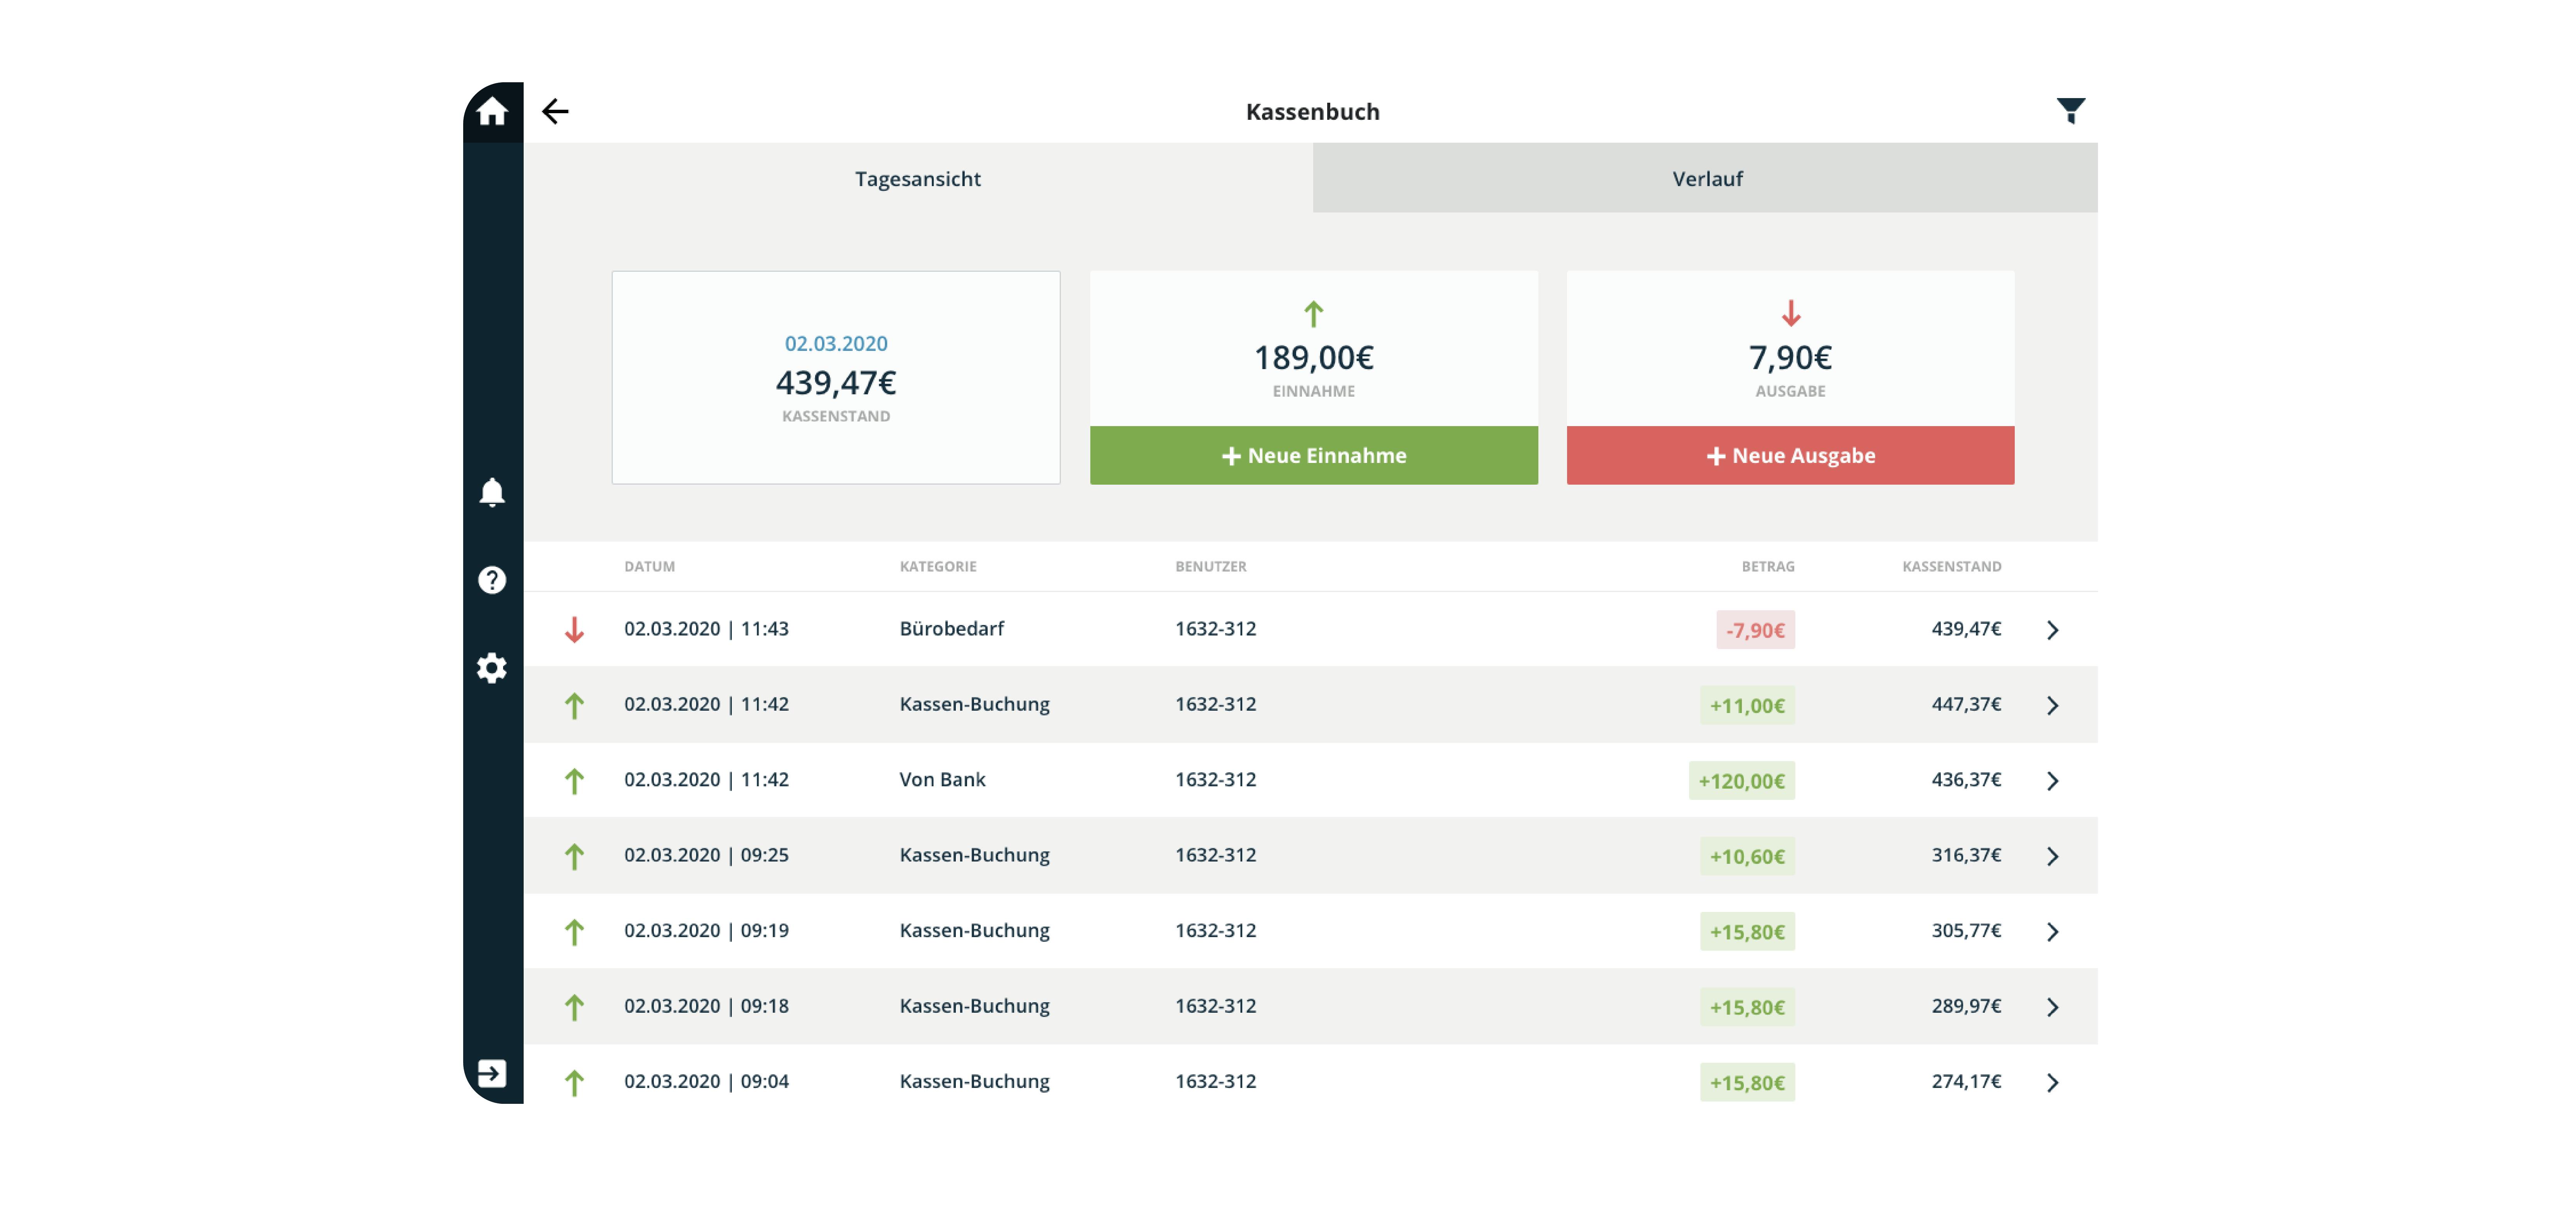
Task: Click the -7,90€ amount badge
Action: click(1755, 630)
